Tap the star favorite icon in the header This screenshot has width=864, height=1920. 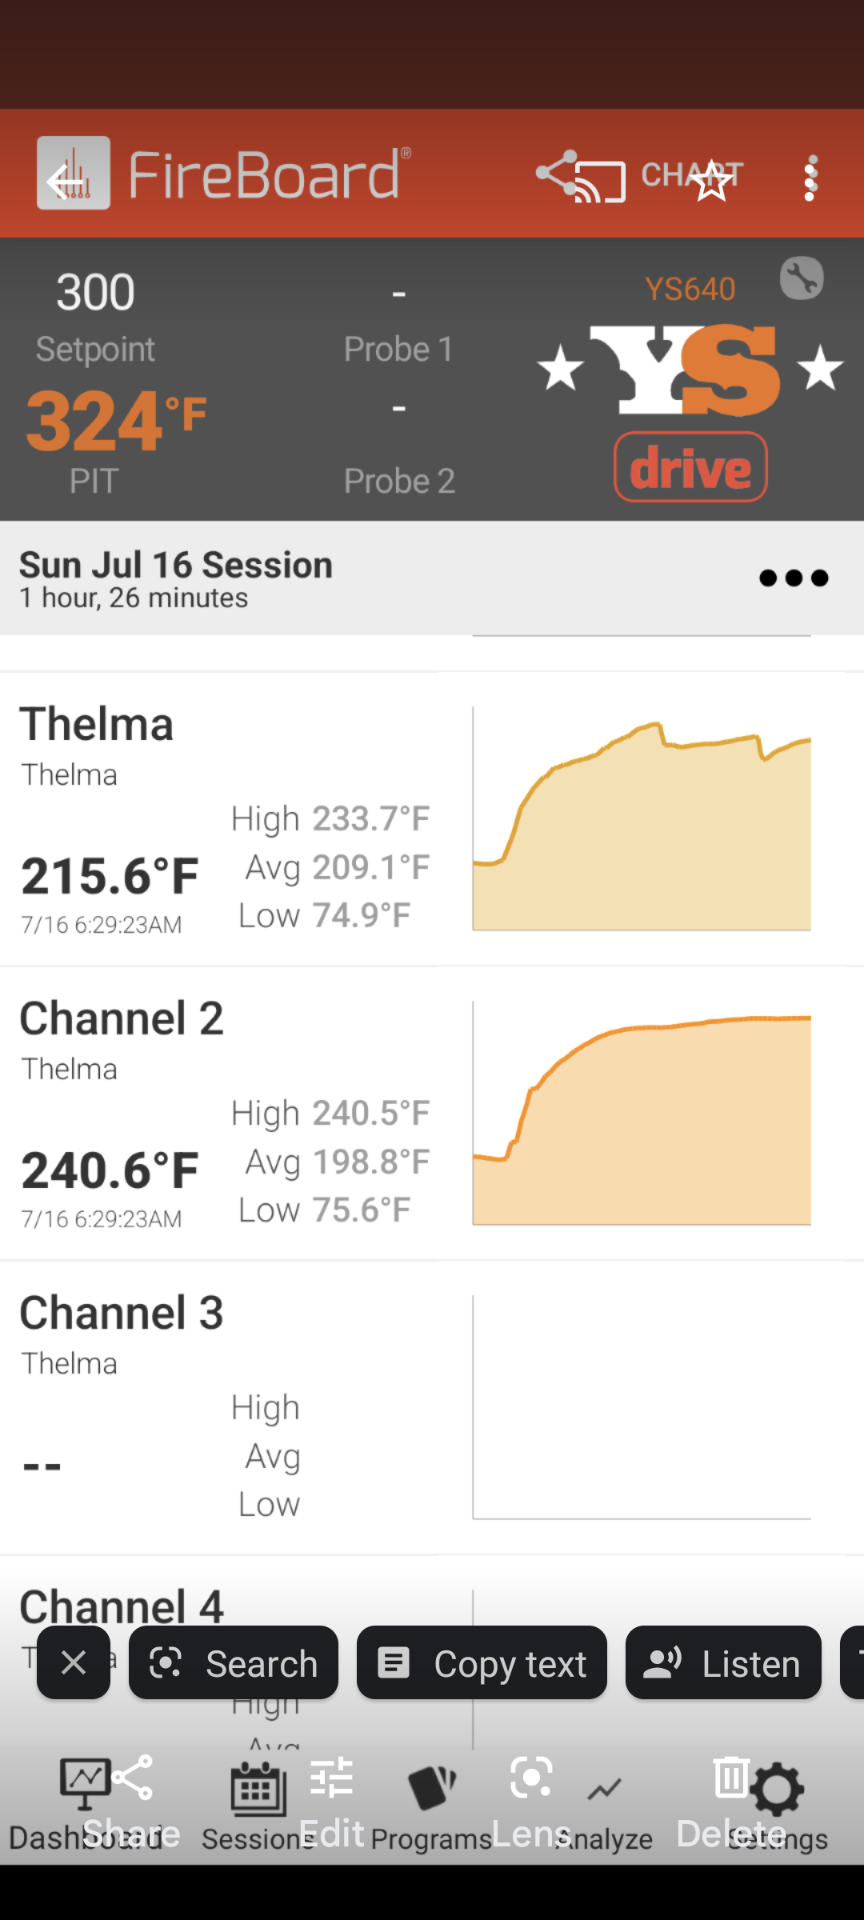pyautogui.click(x=712, y=180)
